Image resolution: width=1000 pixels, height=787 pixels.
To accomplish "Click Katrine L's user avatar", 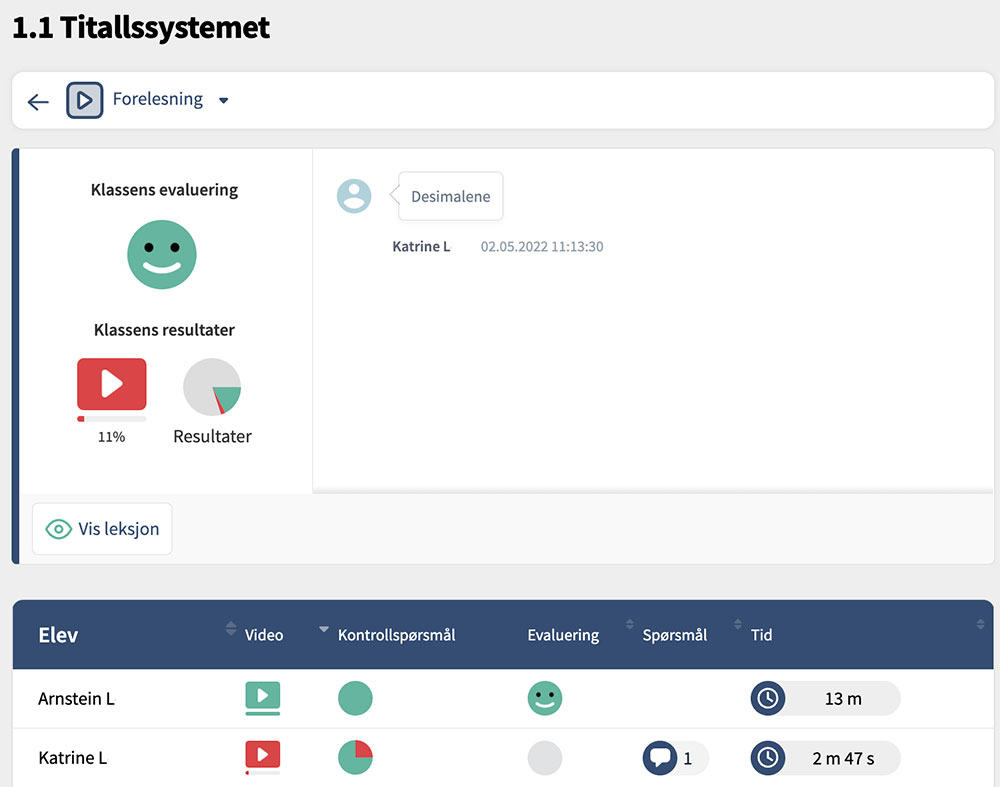I will [x=354, y=196].
